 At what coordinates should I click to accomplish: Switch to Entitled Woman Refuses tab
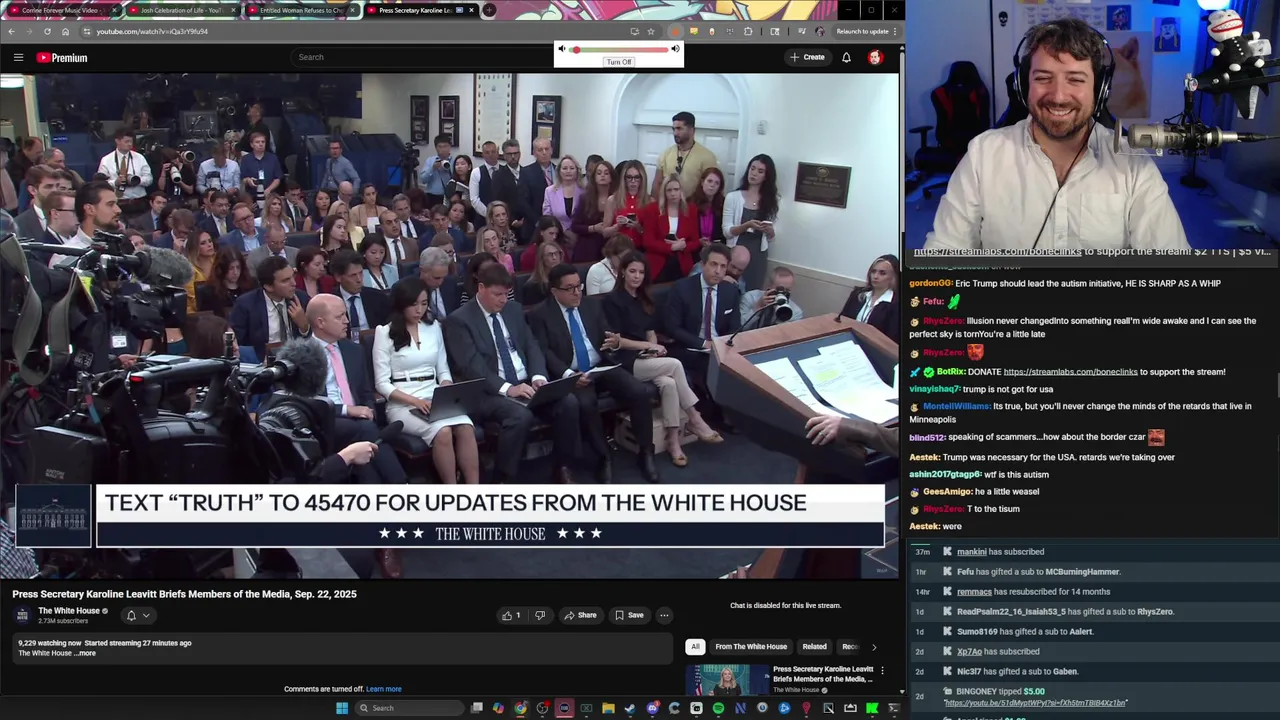tap(301, 10)
